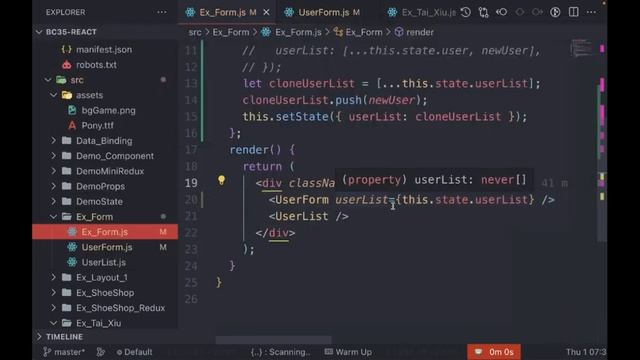Open the timeline history icon in toolbar
This screenshot has height=360, width=640.
(466, 12)
